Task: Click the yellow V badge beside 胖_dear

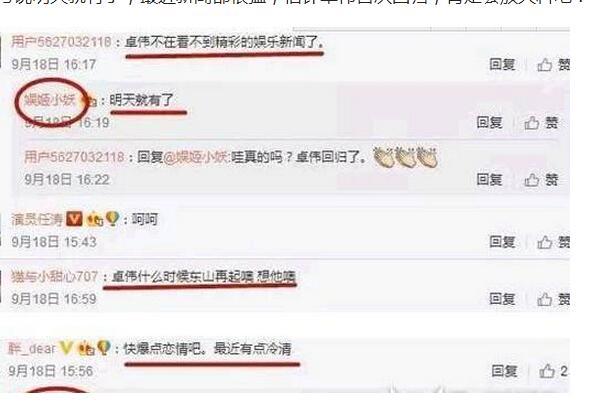Action: pyautogui.click(x=66, y=348)
